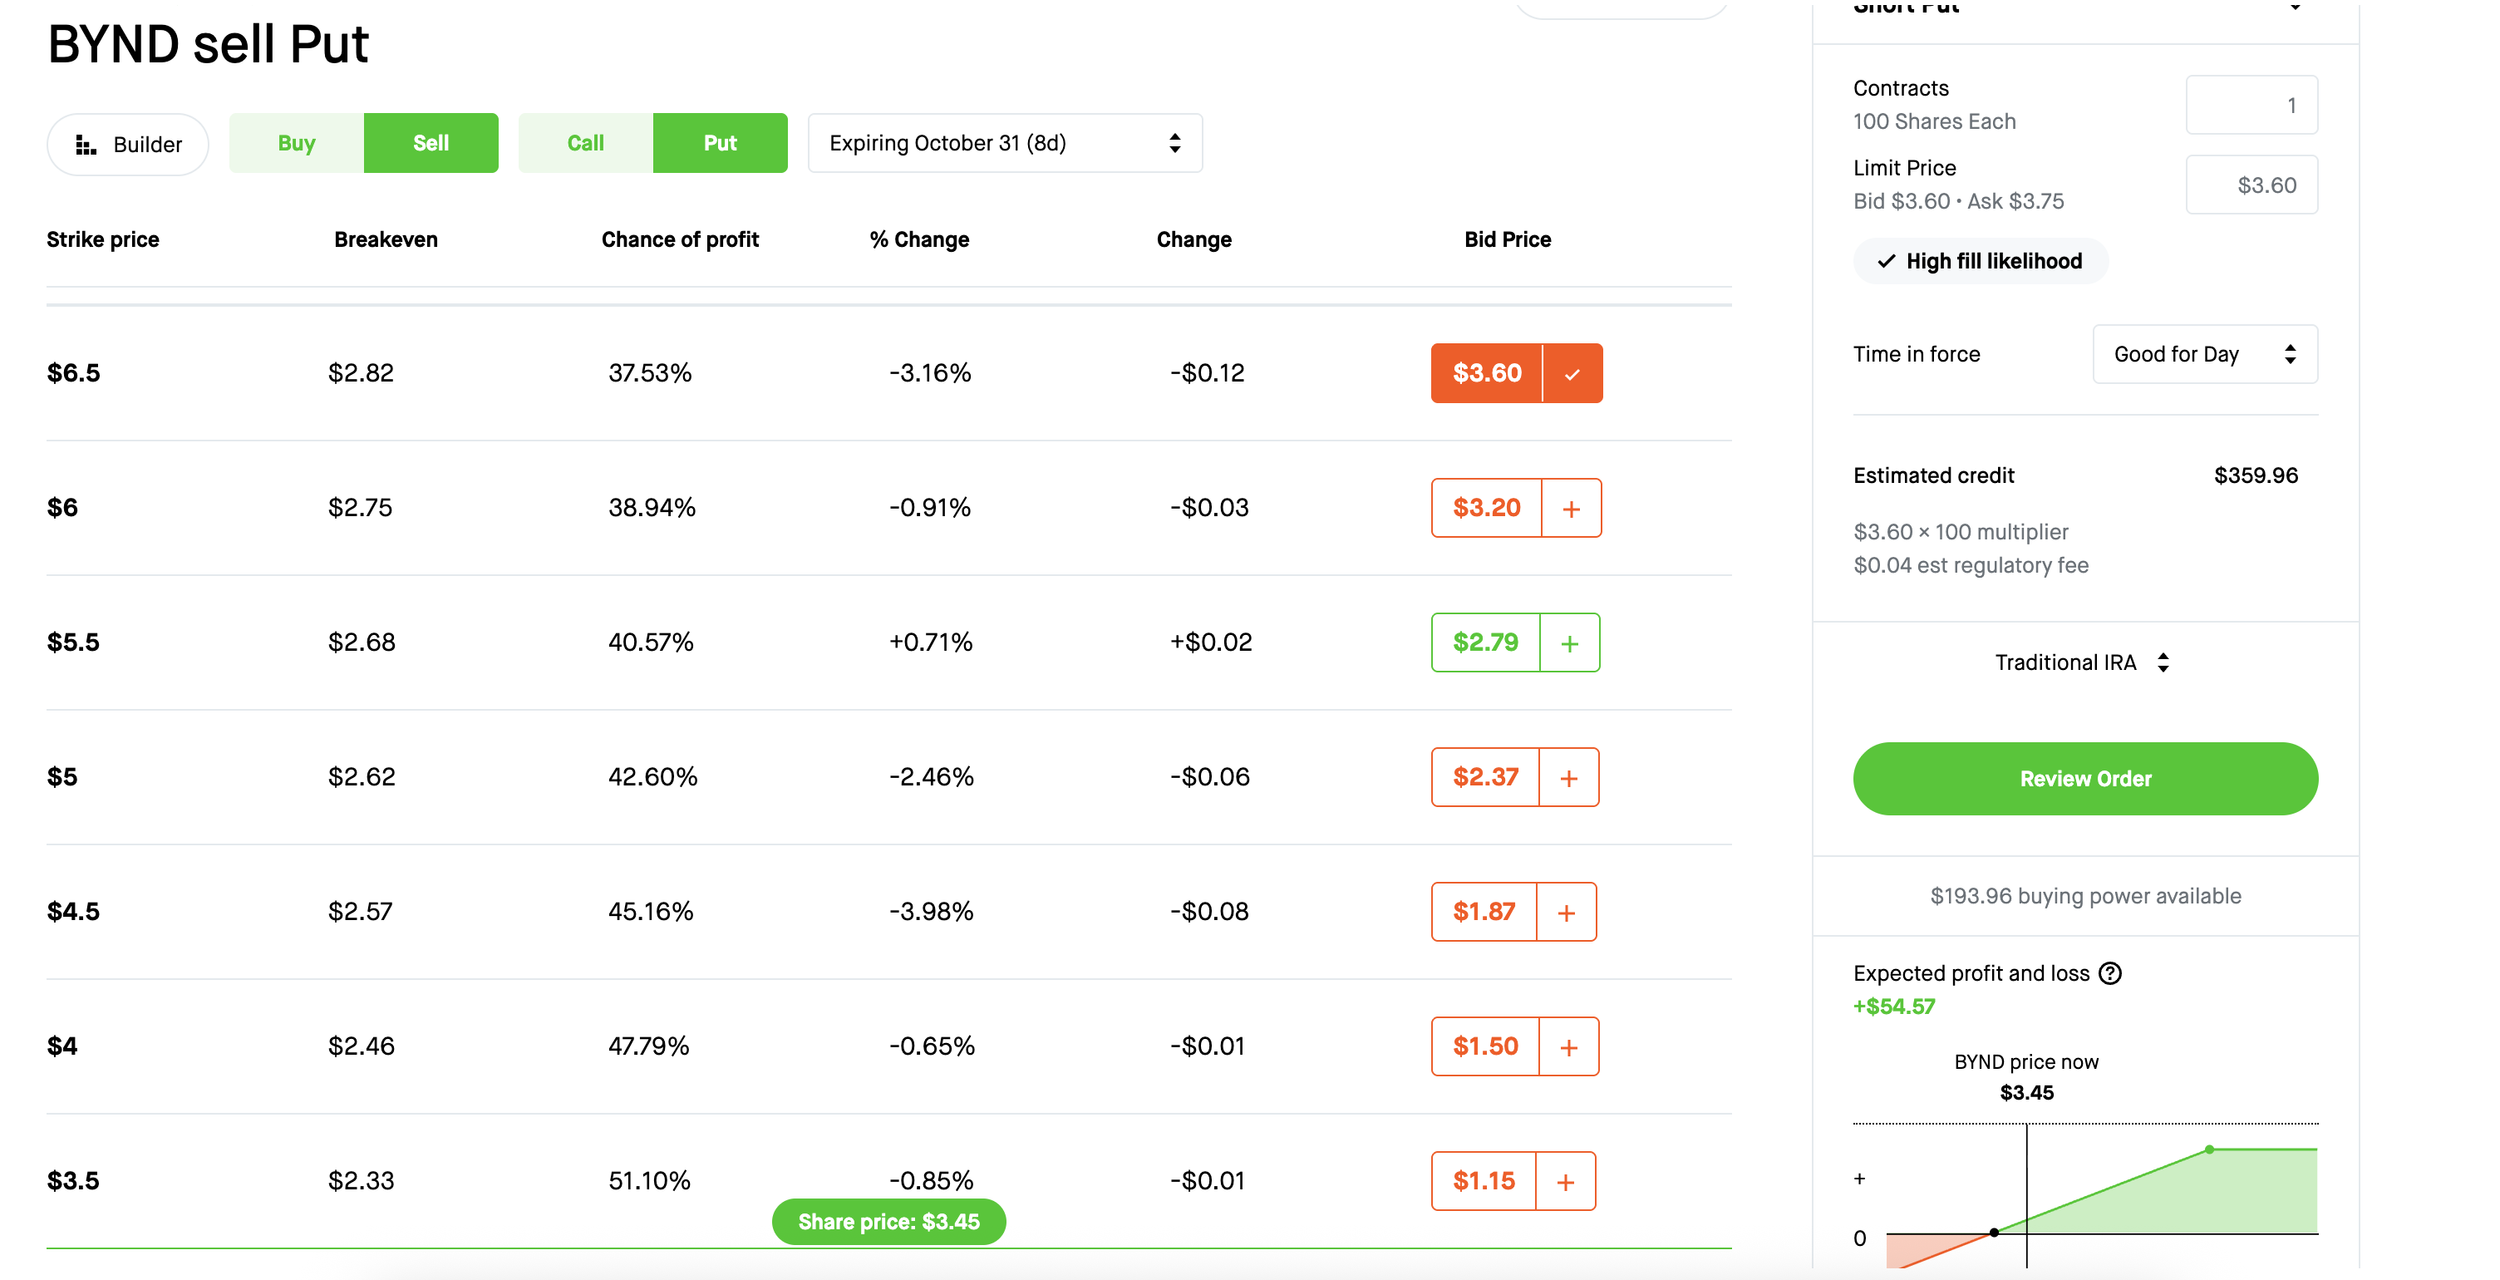Add the $5 strike put with plus icon
2500x1280 pixels.
click(x=1569, y=777)
